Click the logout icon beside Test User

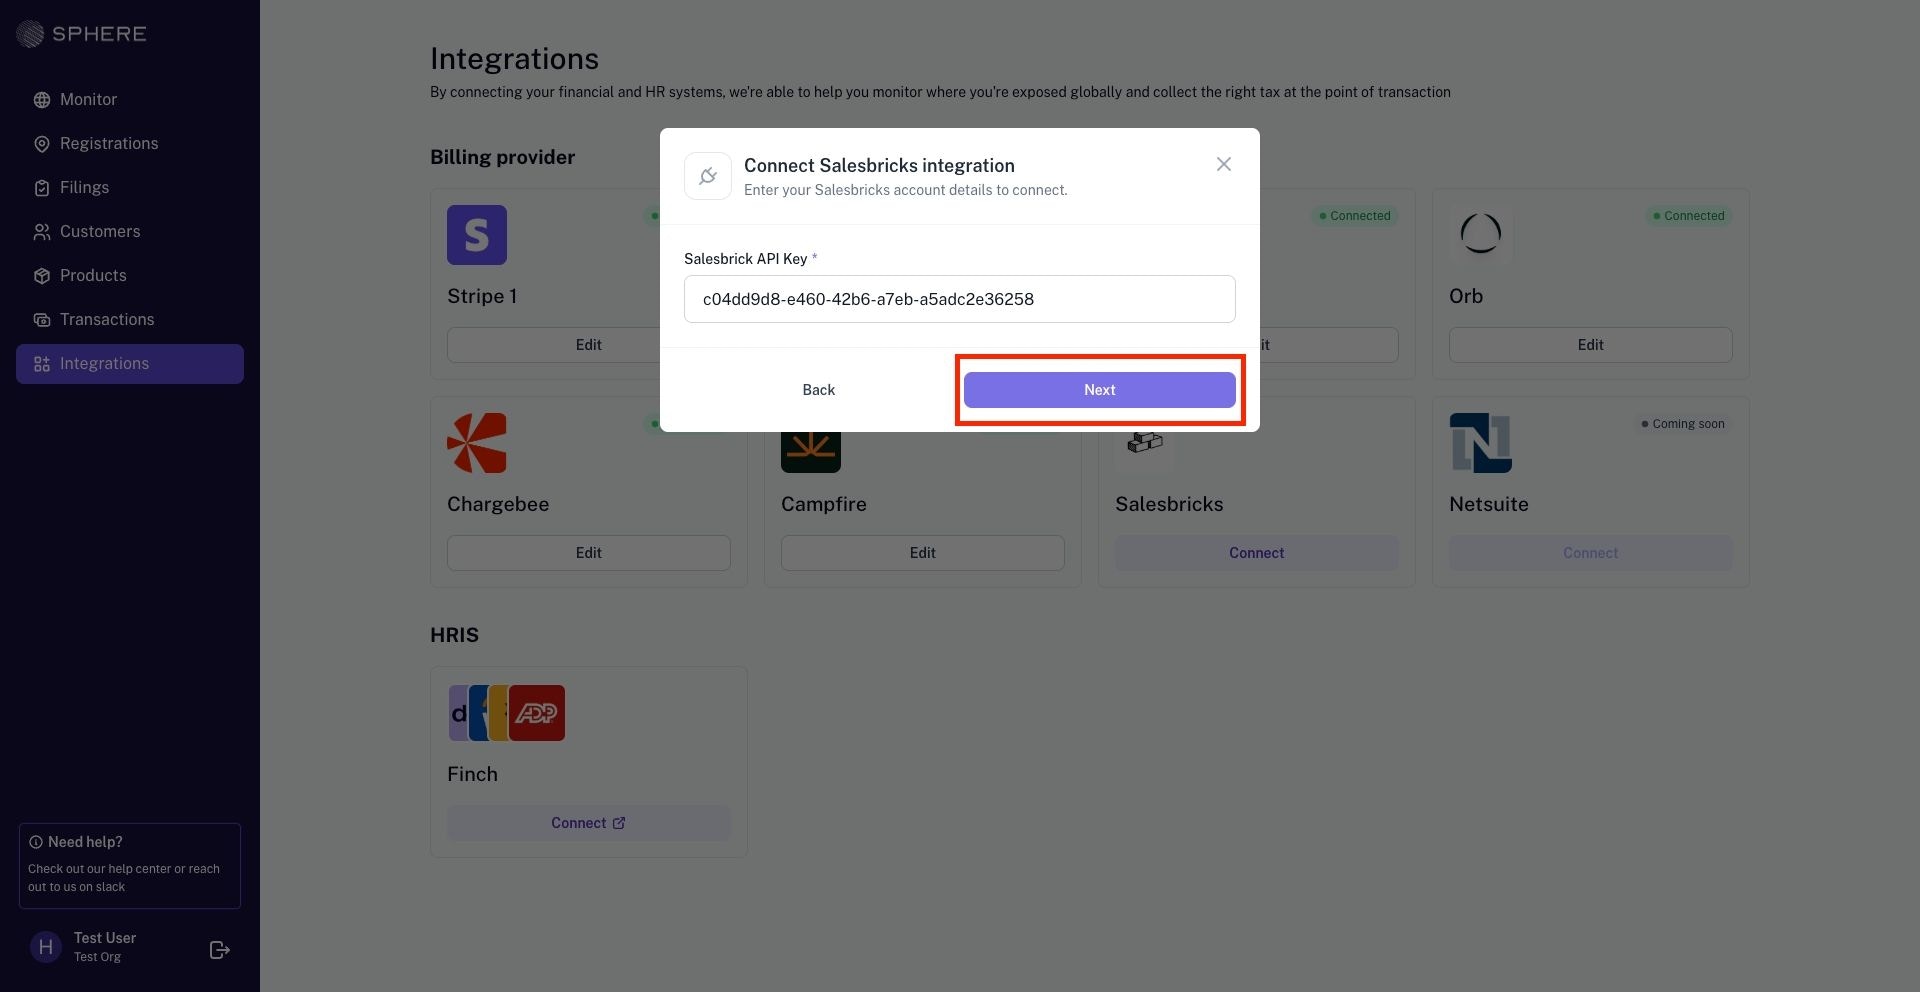(x=220, y=950)
